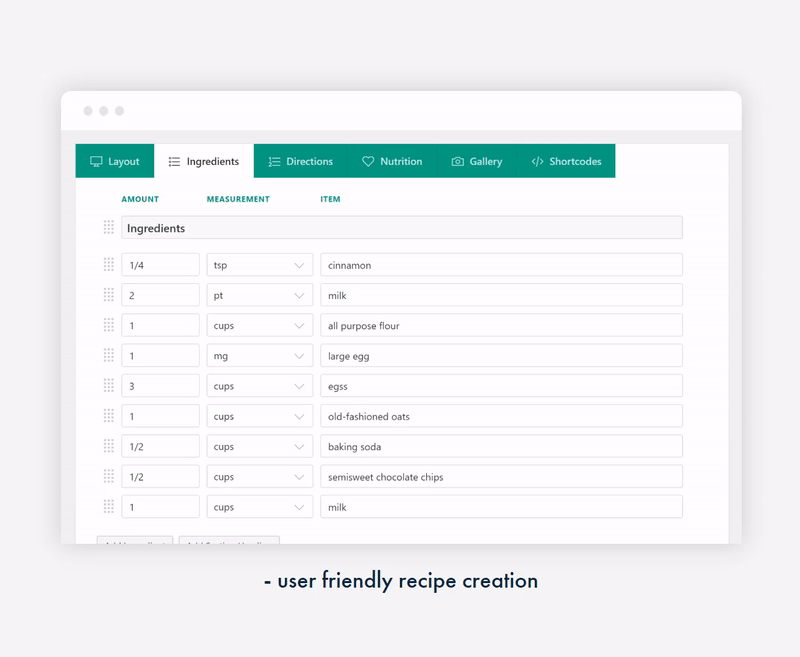800x657 pixels.
Task: Click drag handle beside old-fashioned oats row
Action: pyautogui.click(x=109, y=416)
